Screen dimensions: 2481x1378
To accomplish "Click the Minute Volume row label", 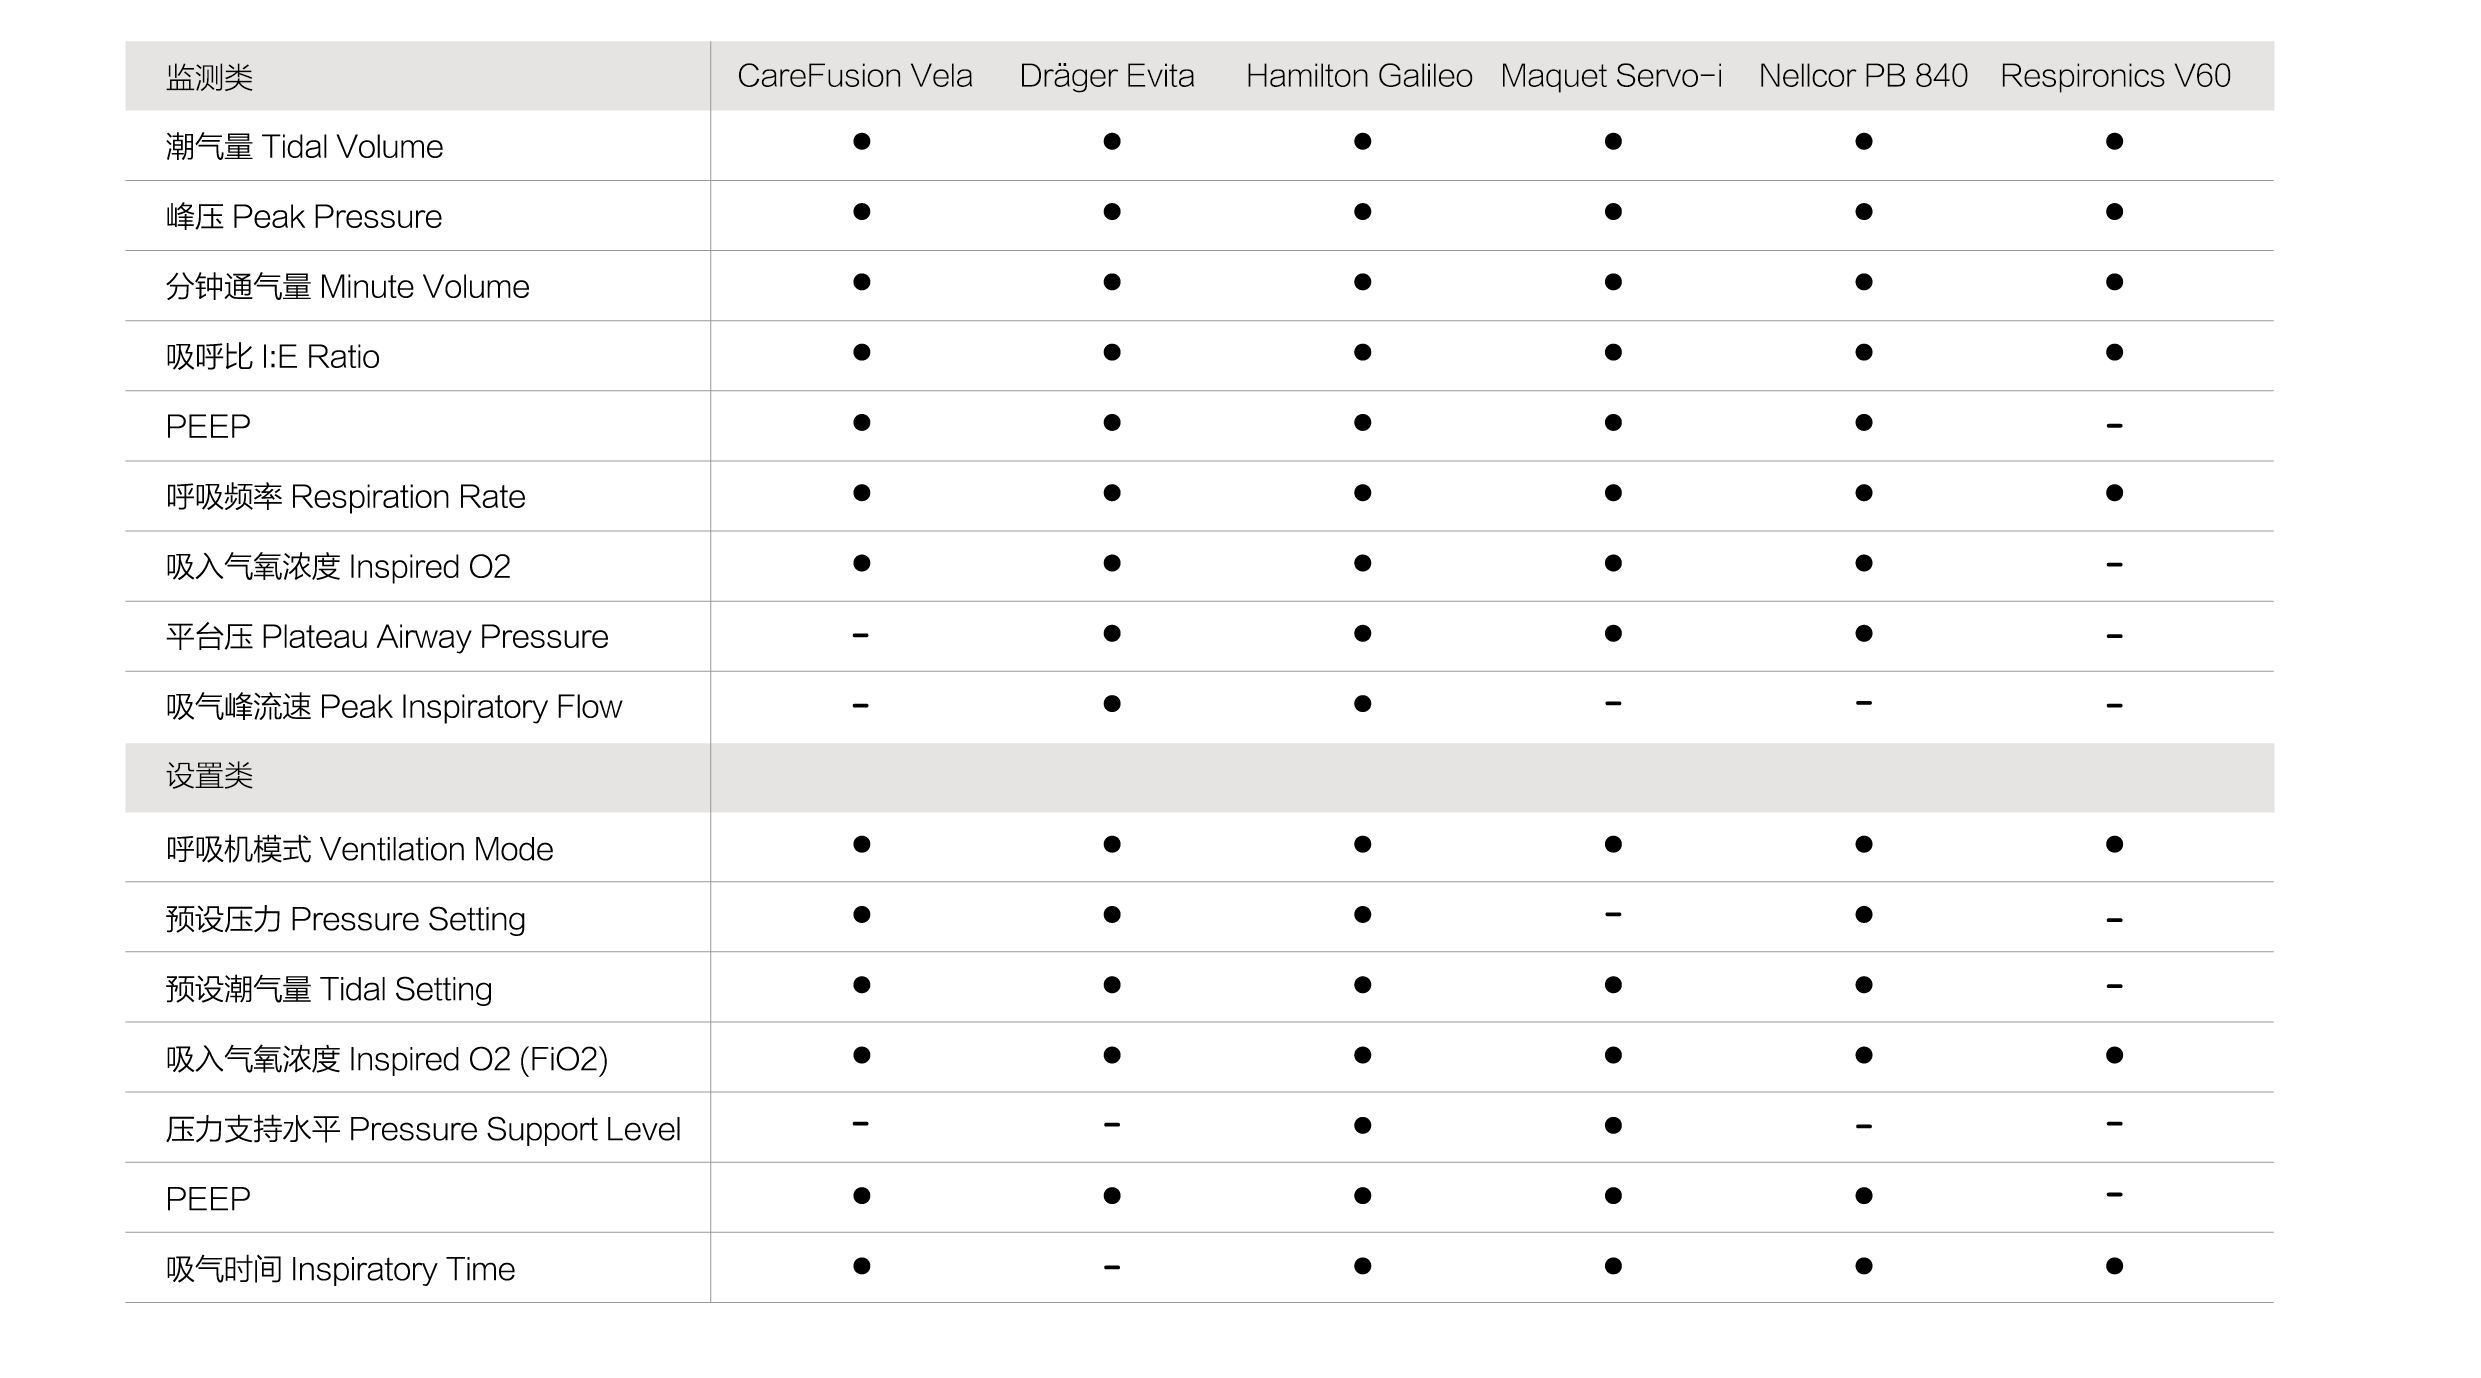I will click(347, 287).
